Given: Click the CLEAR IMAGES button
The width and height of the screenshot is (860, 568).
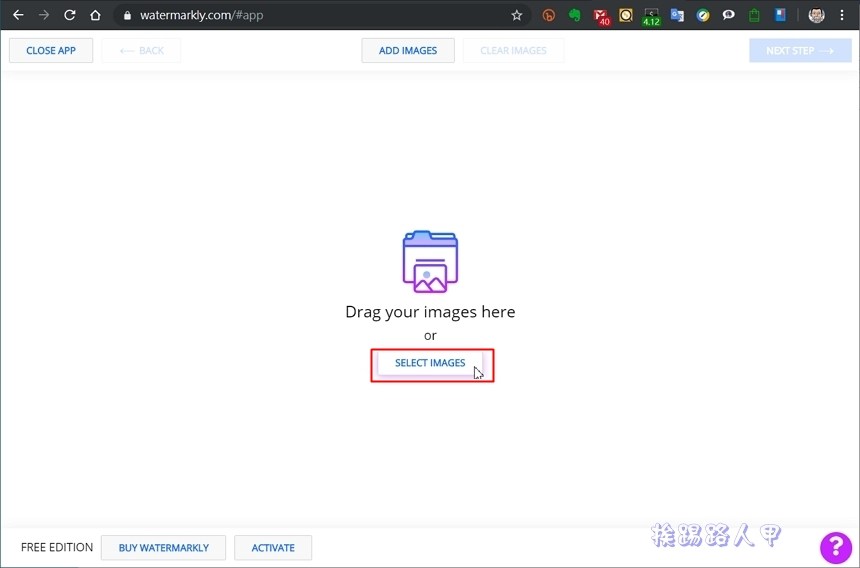Looking at the screenshot, I should coord(513,50).
